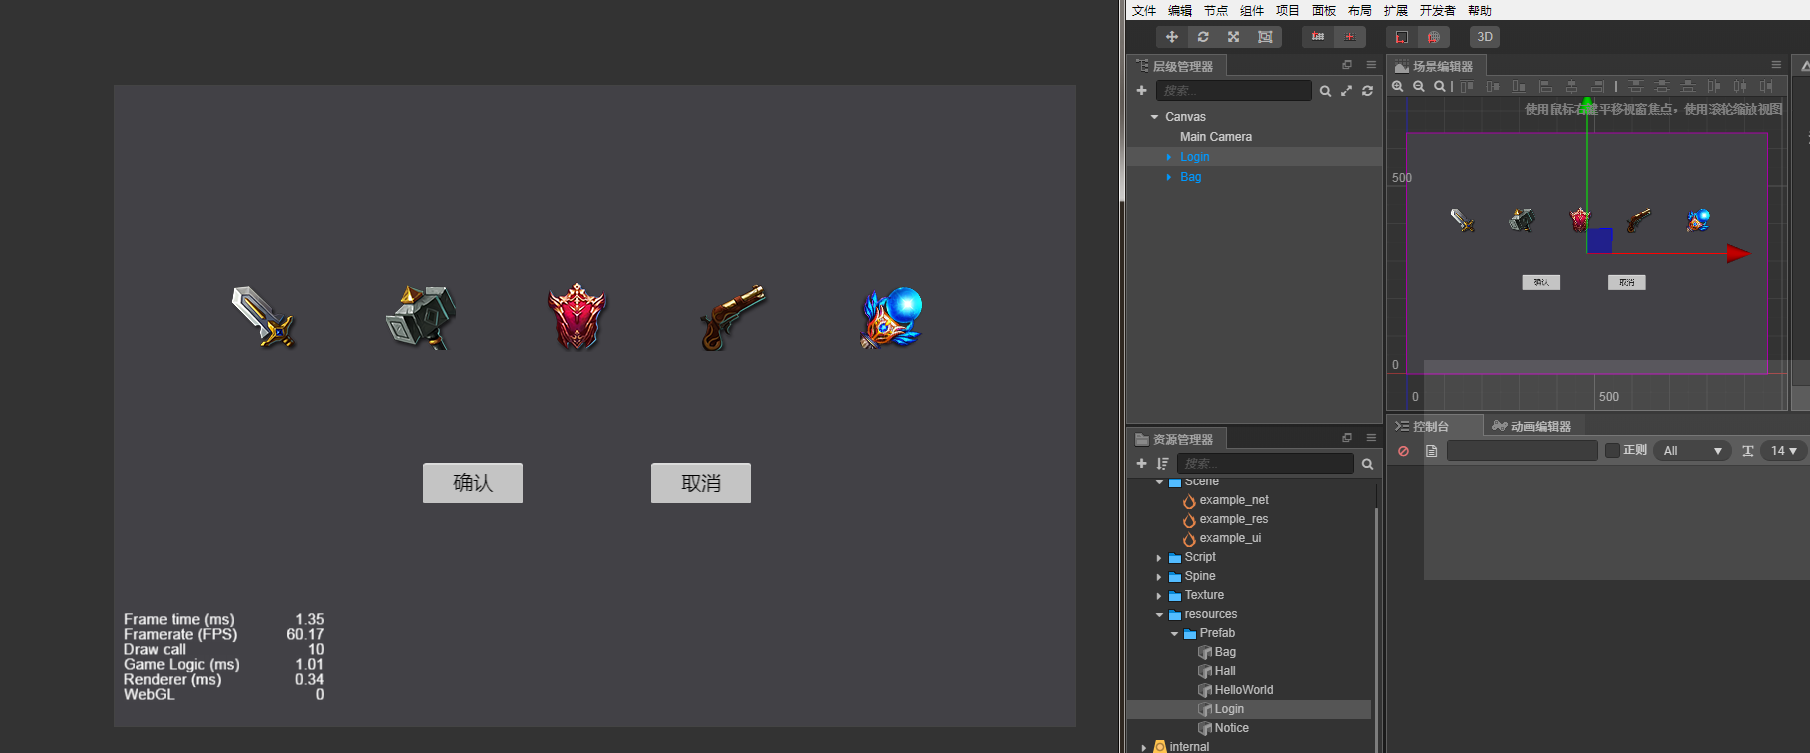Focus the assets search field
The height and width of the screenshot is (753, 1810).
point(1265,464)
